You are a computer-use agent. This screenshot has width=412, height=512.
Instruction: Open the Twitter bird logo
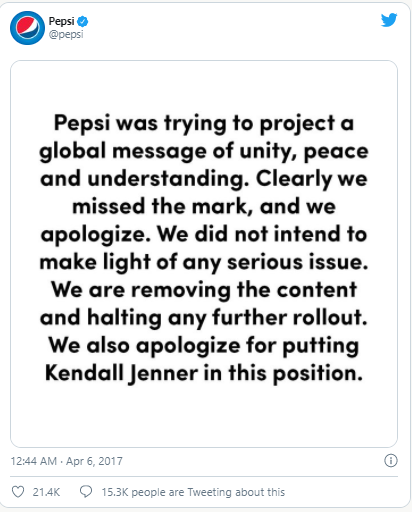[389, 20]
